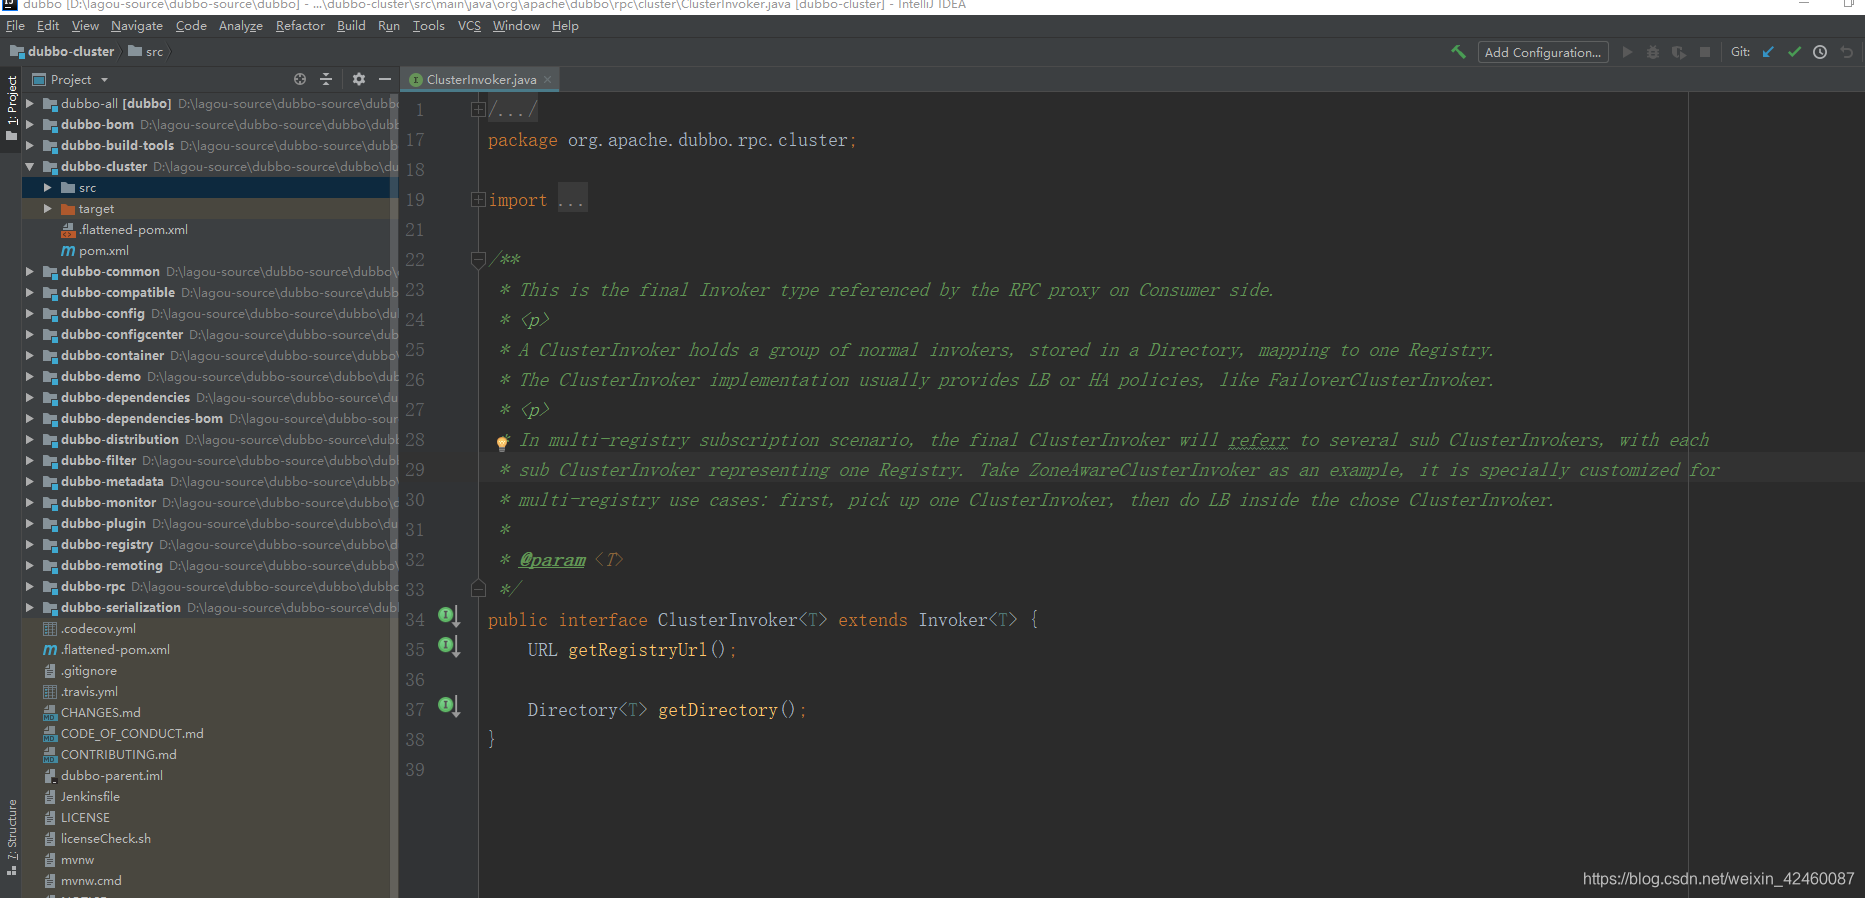Expand the dubbo-registry module
Image resolution: width=1865 pixels, height=898 pixels.
[x=30, y=545]
